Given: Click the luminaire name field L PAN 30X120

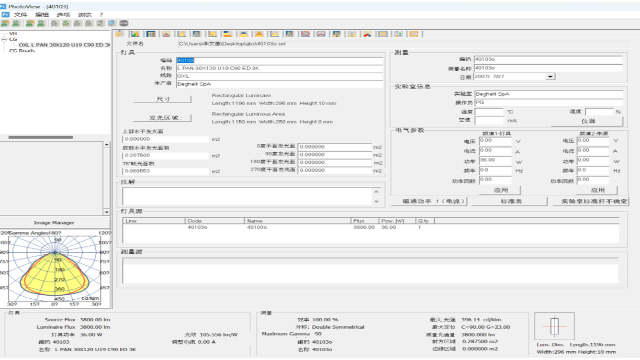Looking at the screenshot, I should [280, 68].
